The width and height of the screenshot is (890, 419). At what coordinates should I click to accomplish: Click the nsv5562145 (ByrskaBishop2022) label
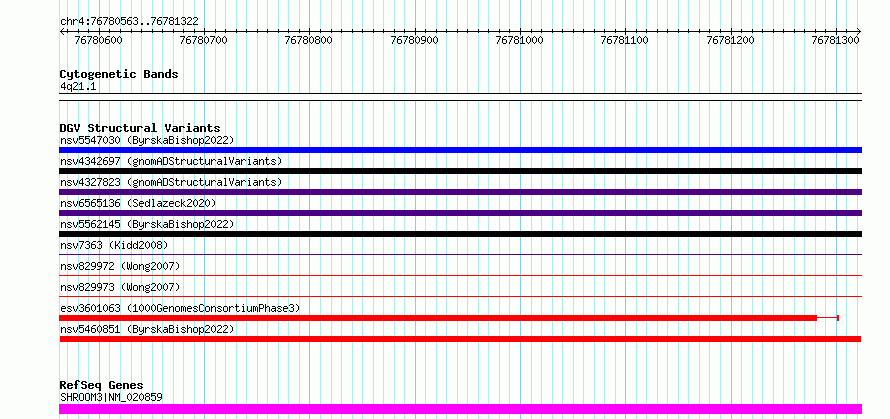coord(147,224)
